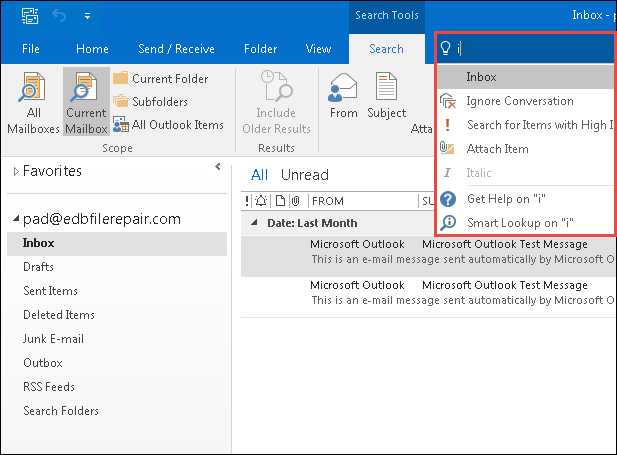Click the blue question mark help icon
This screenshot has width=617, height=455.
pos(448,199)
